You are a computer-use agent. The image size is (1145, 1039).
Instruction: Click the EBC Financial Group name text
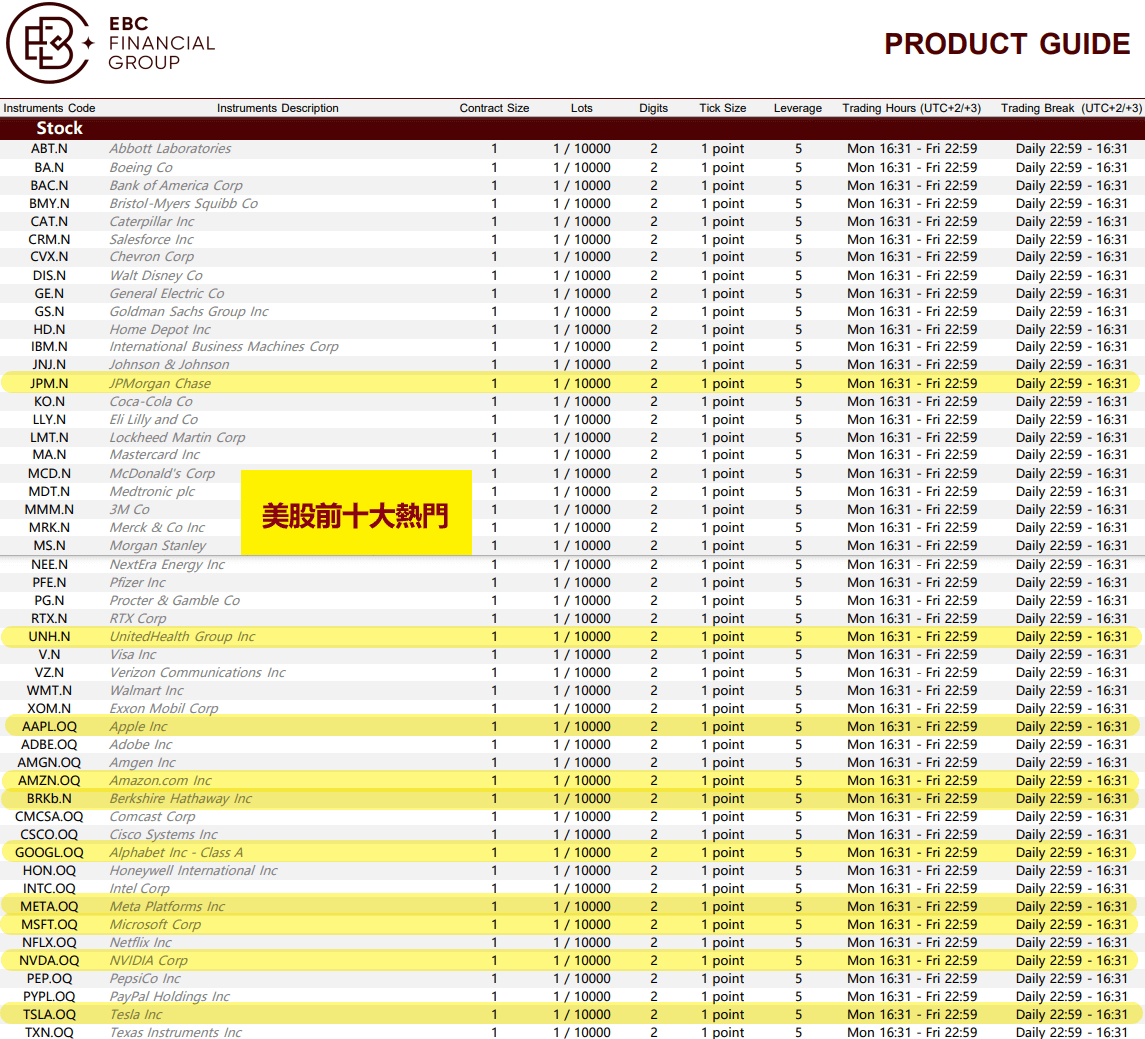161,43
